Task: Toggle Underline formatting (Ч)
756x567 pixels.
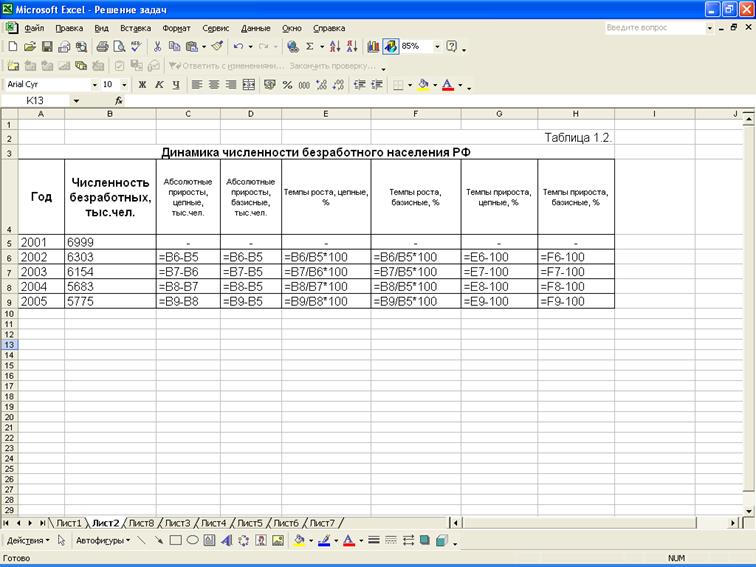Action: point(175,85)
